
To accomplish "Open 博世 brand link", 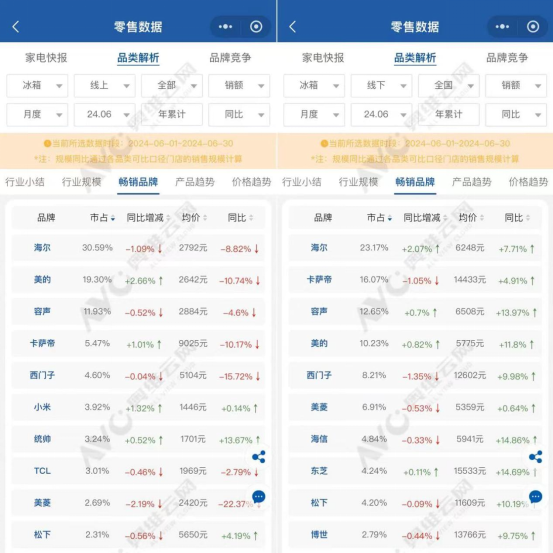I will pyautogui.click(x=319, y=535).
